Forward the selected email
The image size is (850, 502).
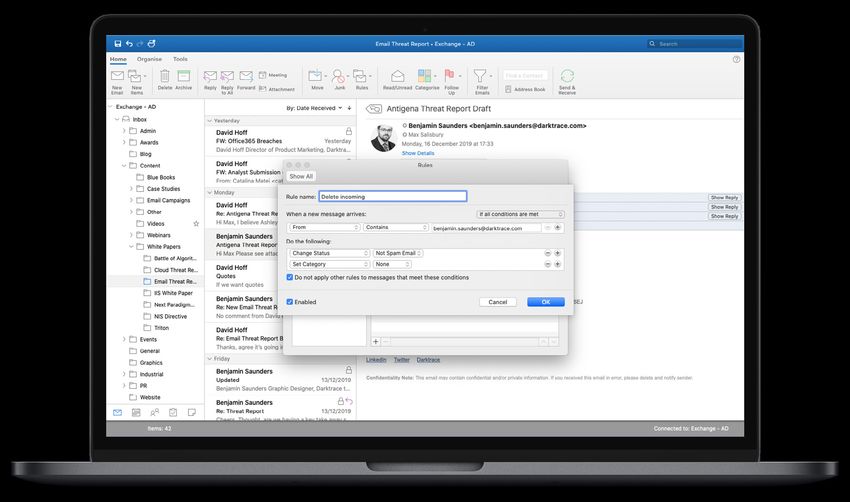point(246,79)
